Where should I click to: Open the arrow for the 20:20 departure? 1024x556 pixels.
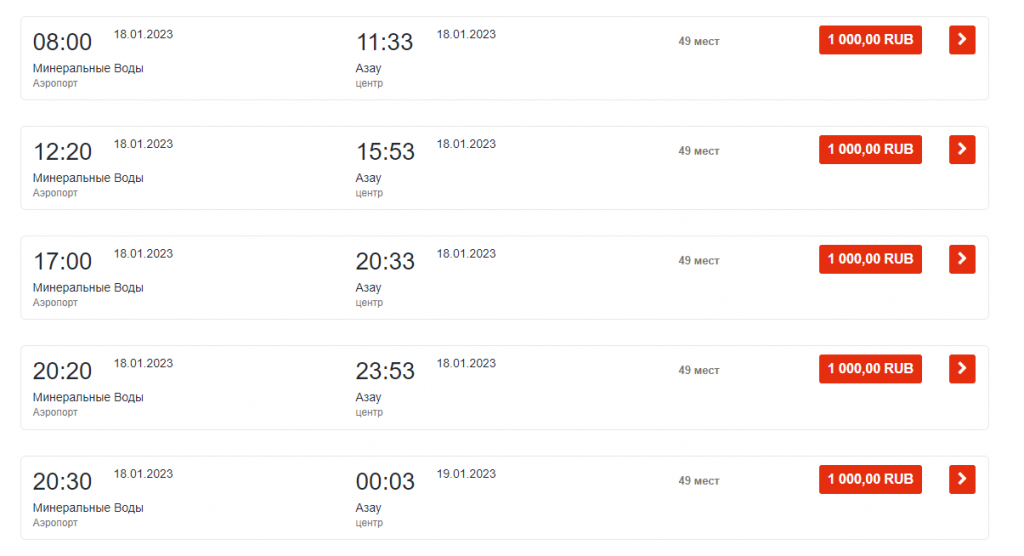point(962,368)
